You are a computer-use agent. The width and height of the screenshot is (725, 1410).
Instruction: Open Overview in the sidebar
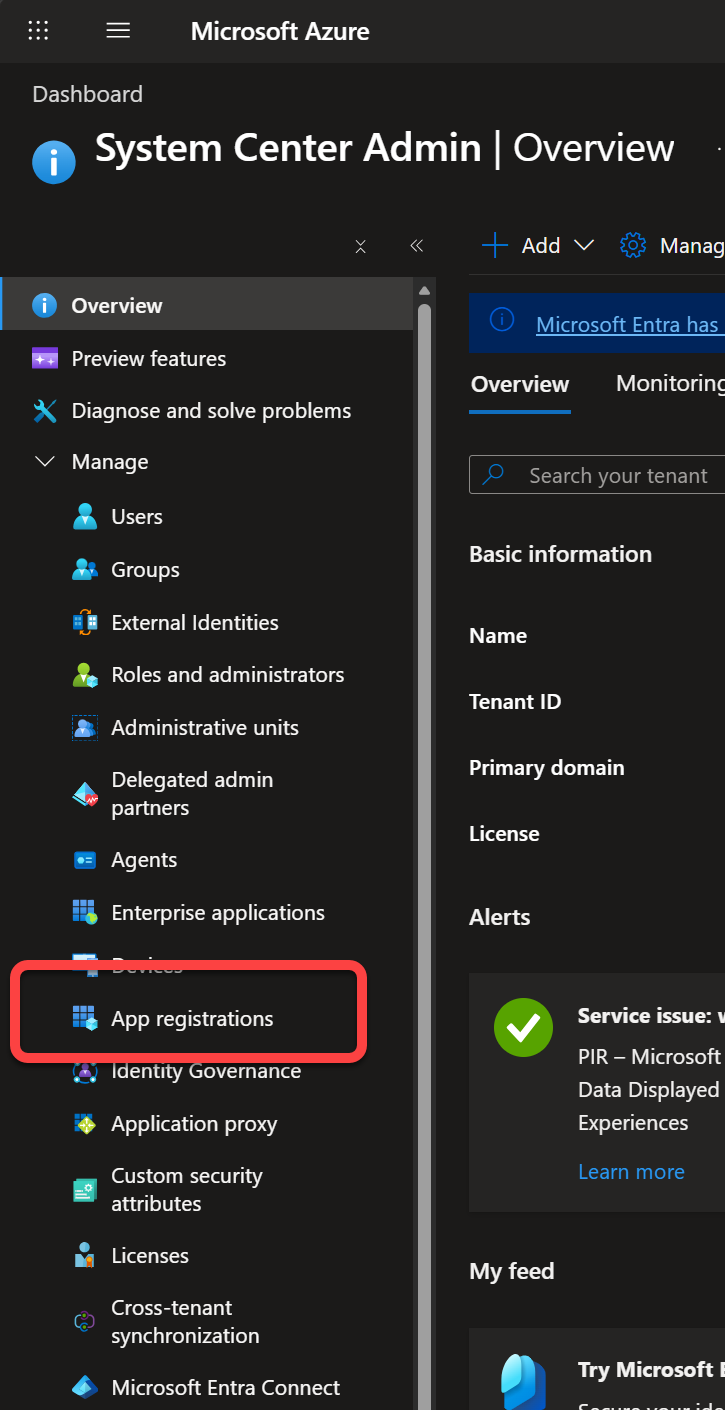(207, 305)
